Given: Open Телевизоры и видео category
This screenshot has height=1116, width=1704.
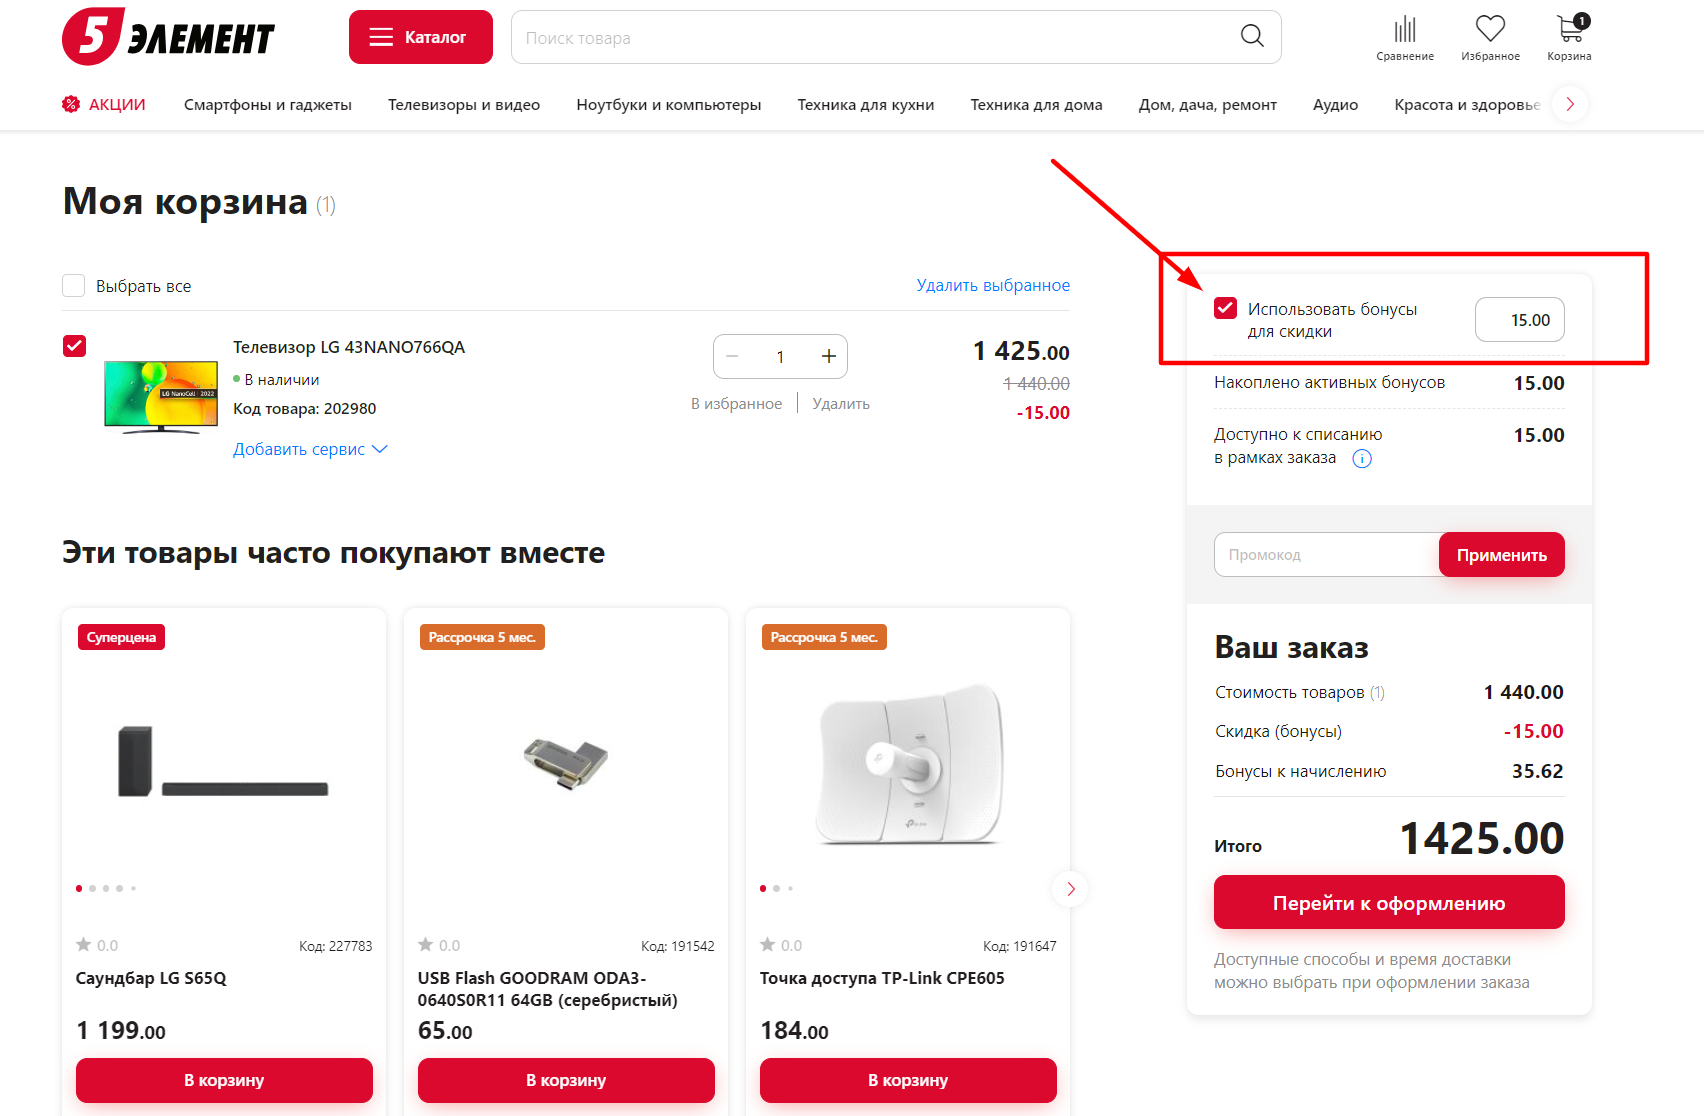Looking at the screenshot, I should 464,105.
